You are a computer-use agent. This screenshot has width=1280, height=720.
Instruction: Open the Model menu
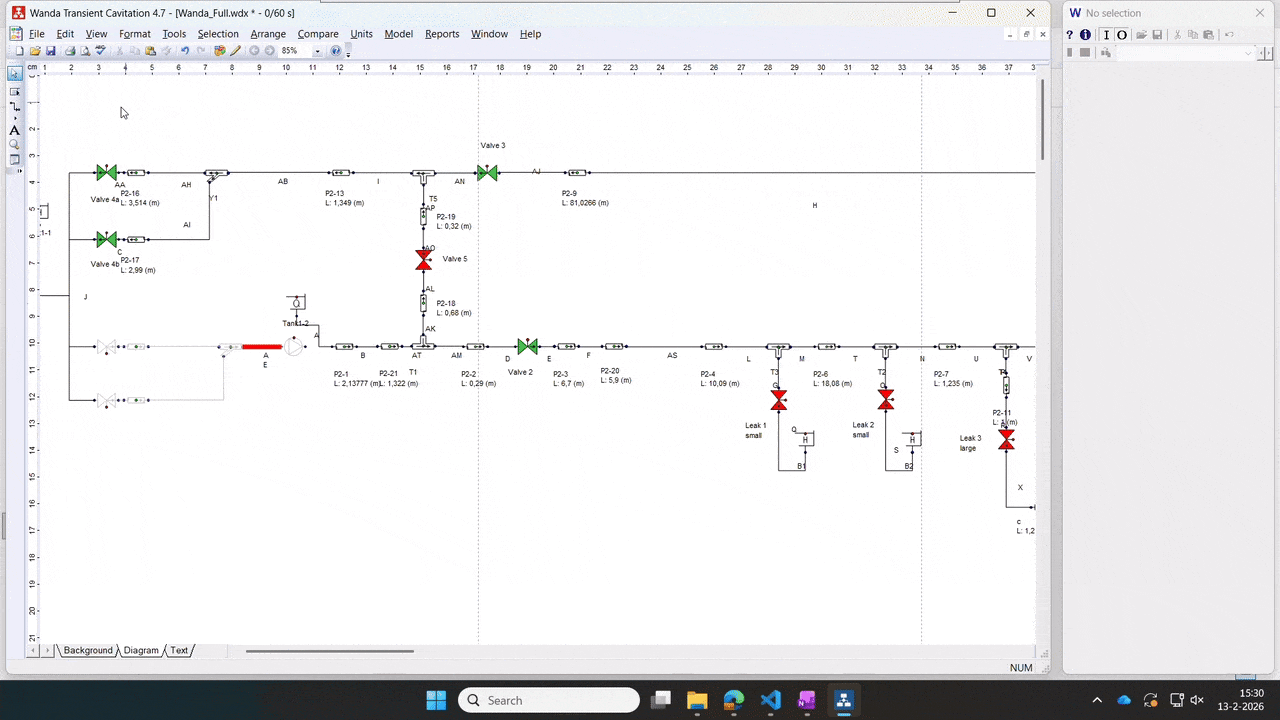coord(398,34)
